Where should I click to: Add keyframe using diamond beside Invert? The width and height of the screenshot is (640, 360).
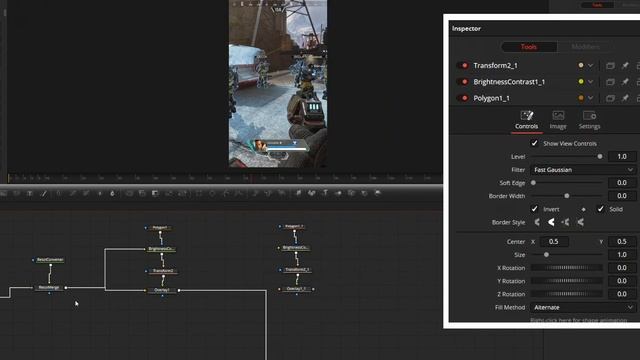coord(583,209)
